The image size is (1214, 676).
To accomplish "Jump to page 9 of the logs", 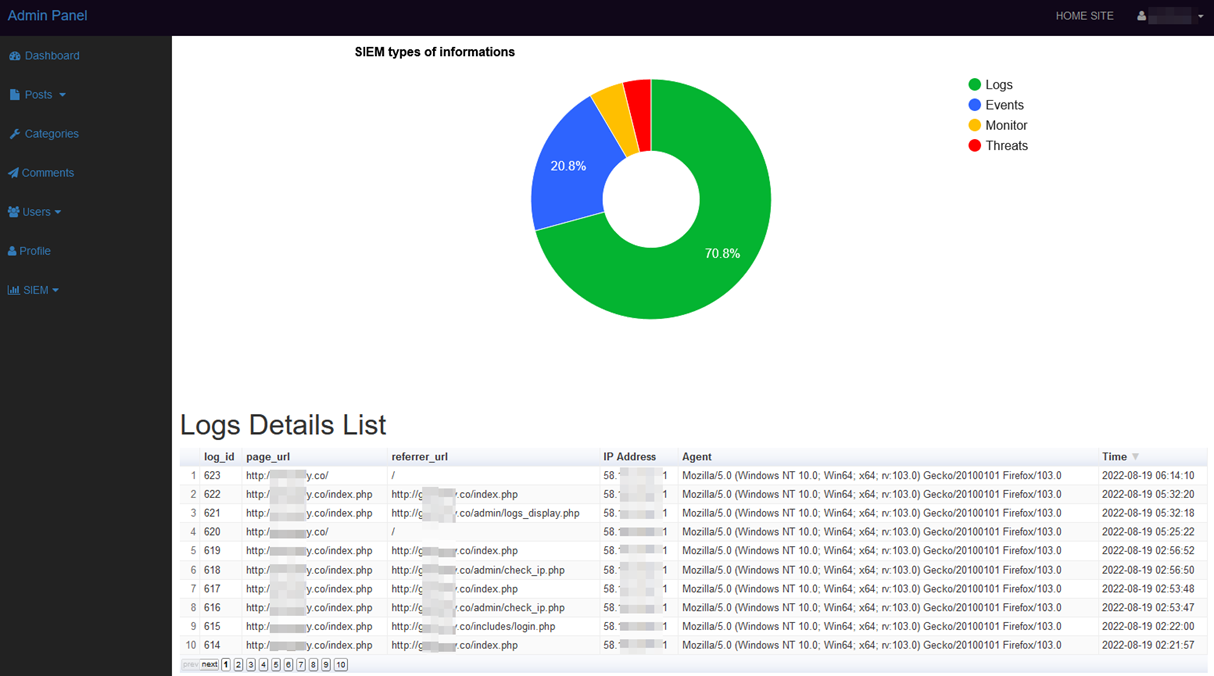I will pyautogui.click(x=326, y=665).
